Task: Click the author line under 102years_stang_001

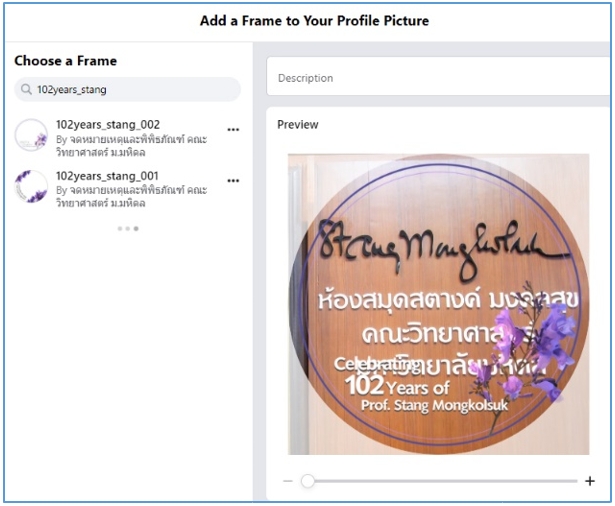Action: pyautogui.click(x=130, y=196)
